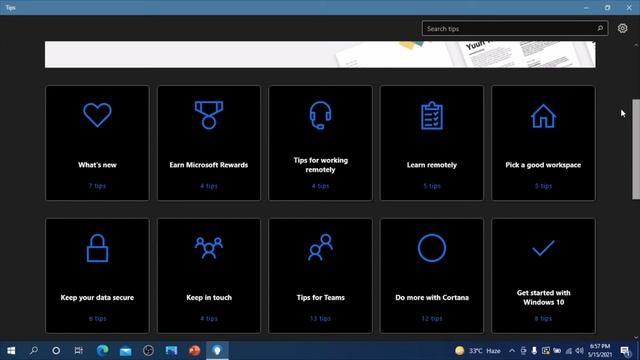Click "Keep your data secure" title

coord(97,298)
